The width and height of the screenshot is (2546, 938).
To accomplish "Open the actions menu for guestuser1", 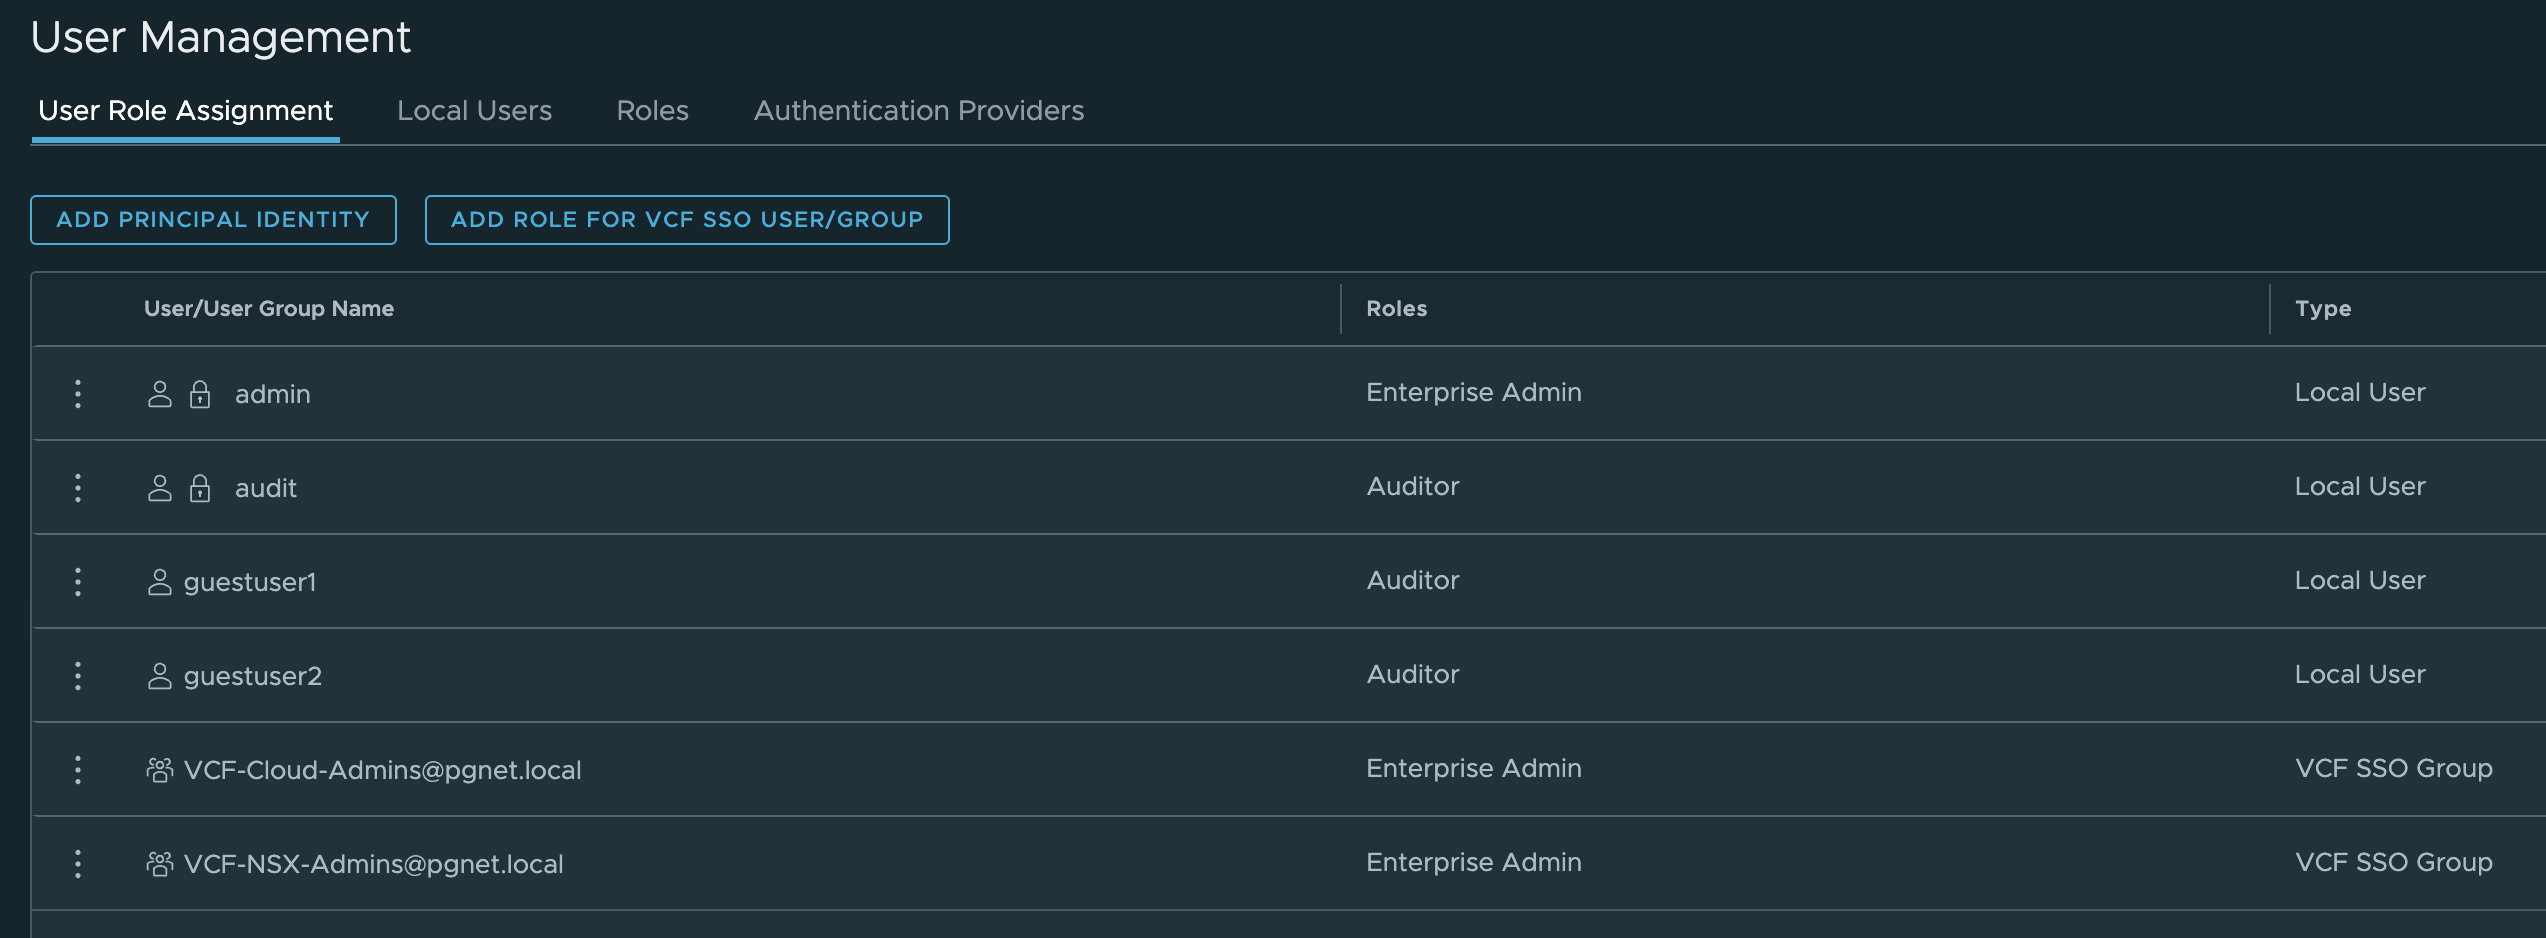I will tap(78, 582).
